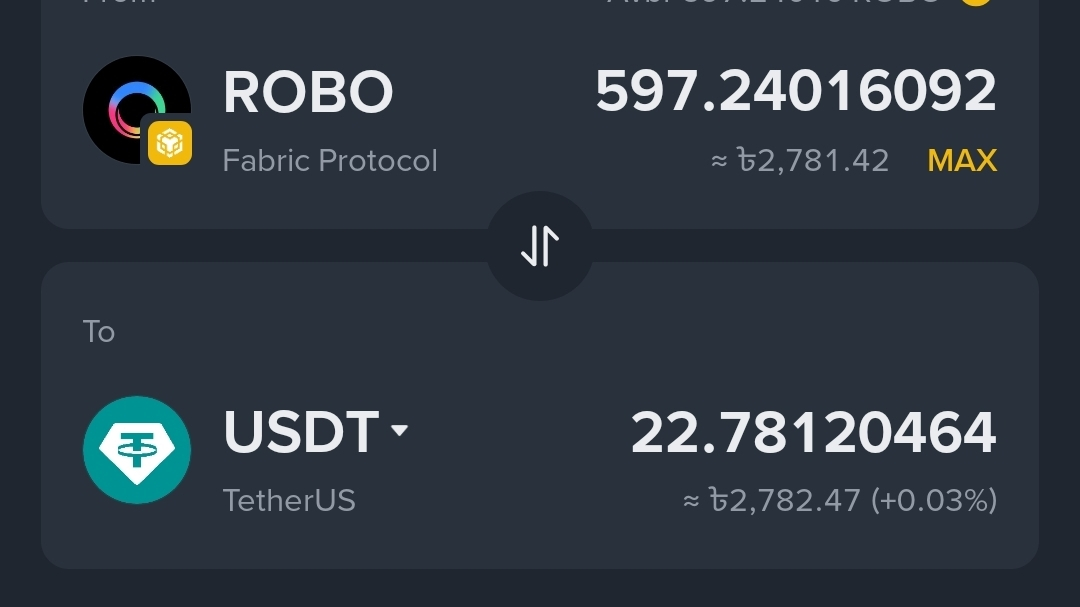
Task: Click the USDT Tether logo
Action: point(137,450)
